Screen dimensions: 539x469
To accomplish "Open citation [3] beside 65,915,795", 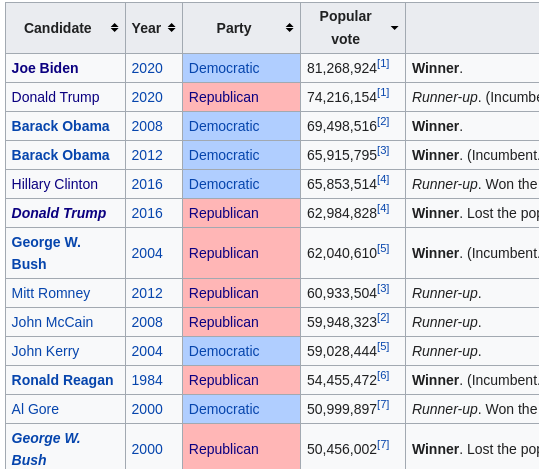I will pyautogui.click(x=383, y=151).
